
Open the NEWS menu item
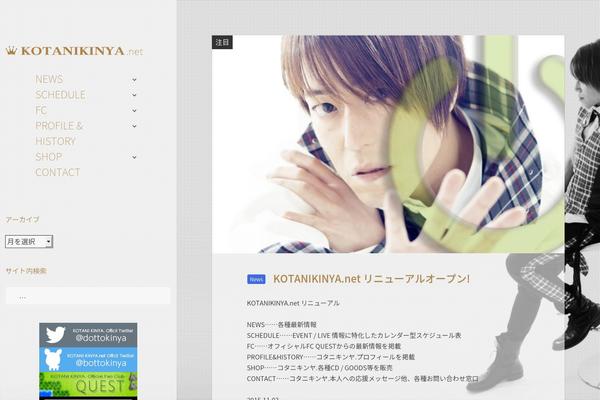click(49, 79)
